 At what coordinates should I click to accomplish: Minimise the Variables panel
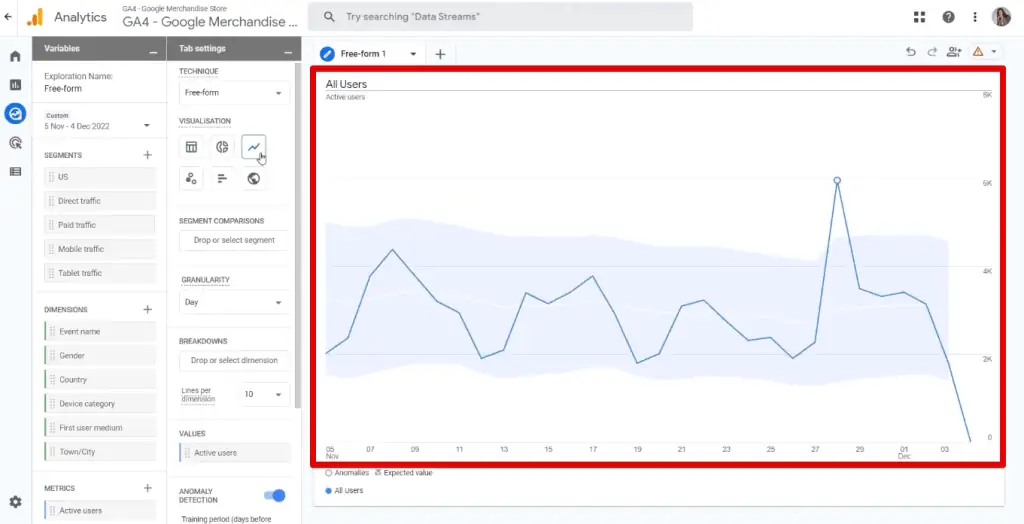point(153,51)
